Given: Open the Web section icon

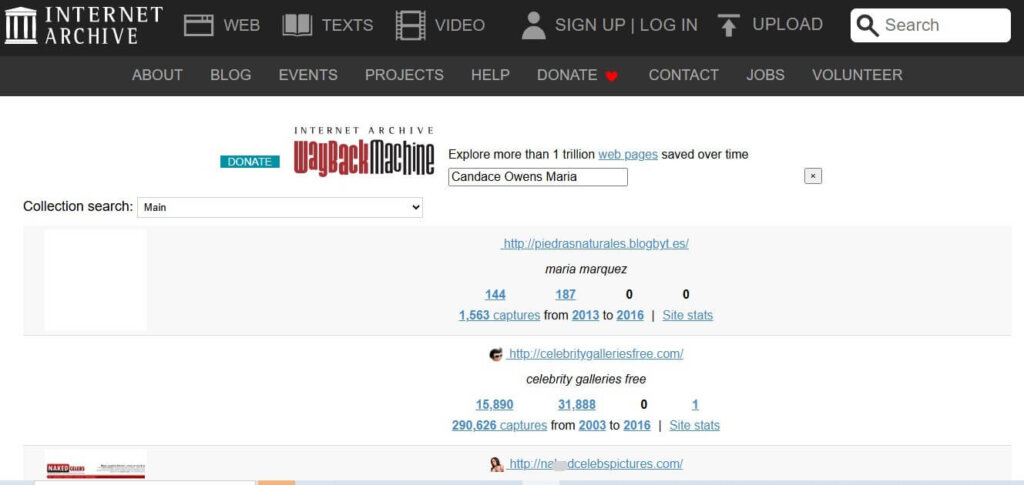Looking at the screenshot, I should [x=199, y=25].
